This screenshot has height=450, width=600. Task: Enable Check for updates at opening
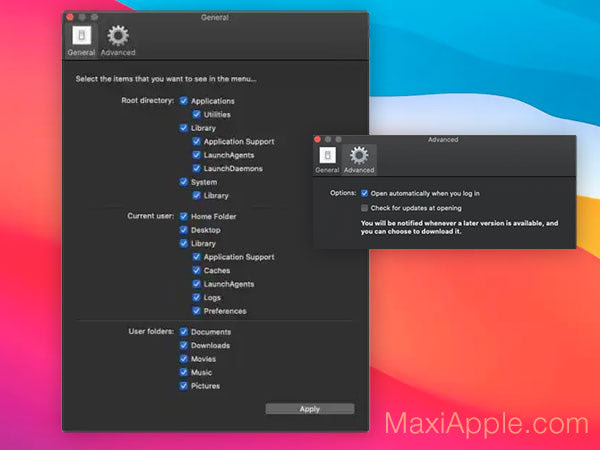click(364, 208)
